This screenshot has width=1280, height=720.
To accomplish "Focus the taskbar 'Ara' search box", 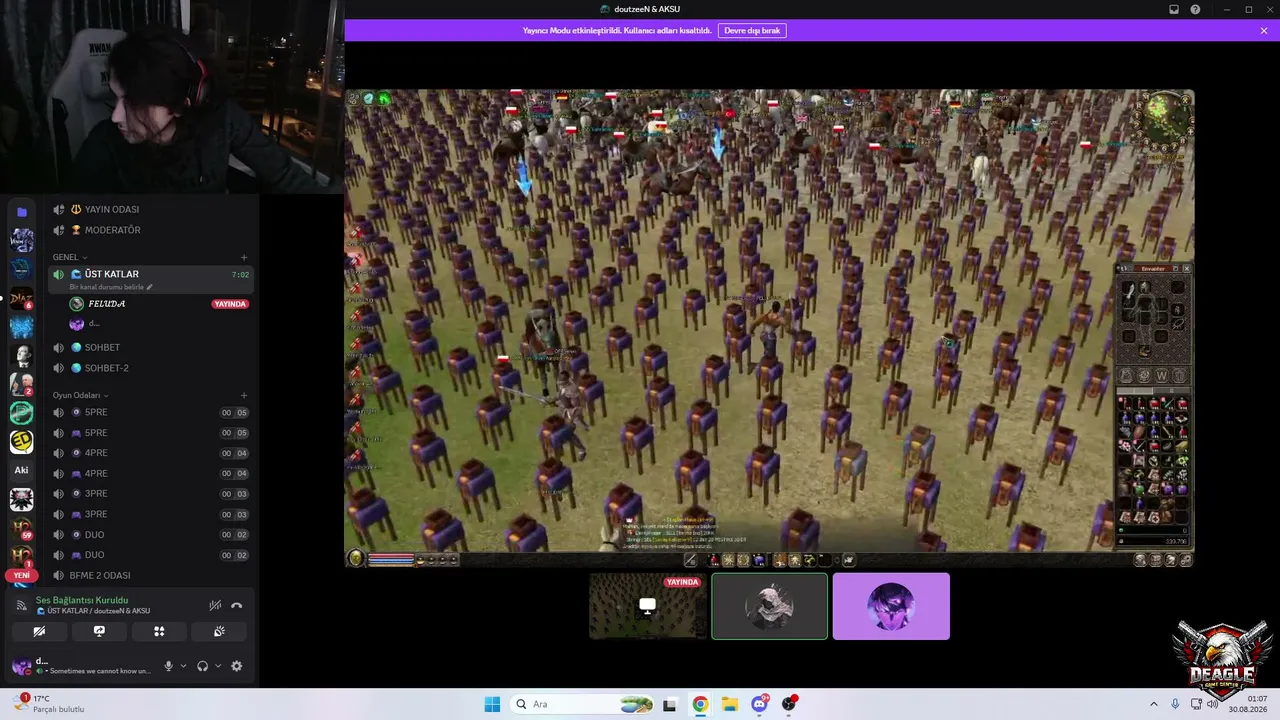I will [x=583, y=704].
